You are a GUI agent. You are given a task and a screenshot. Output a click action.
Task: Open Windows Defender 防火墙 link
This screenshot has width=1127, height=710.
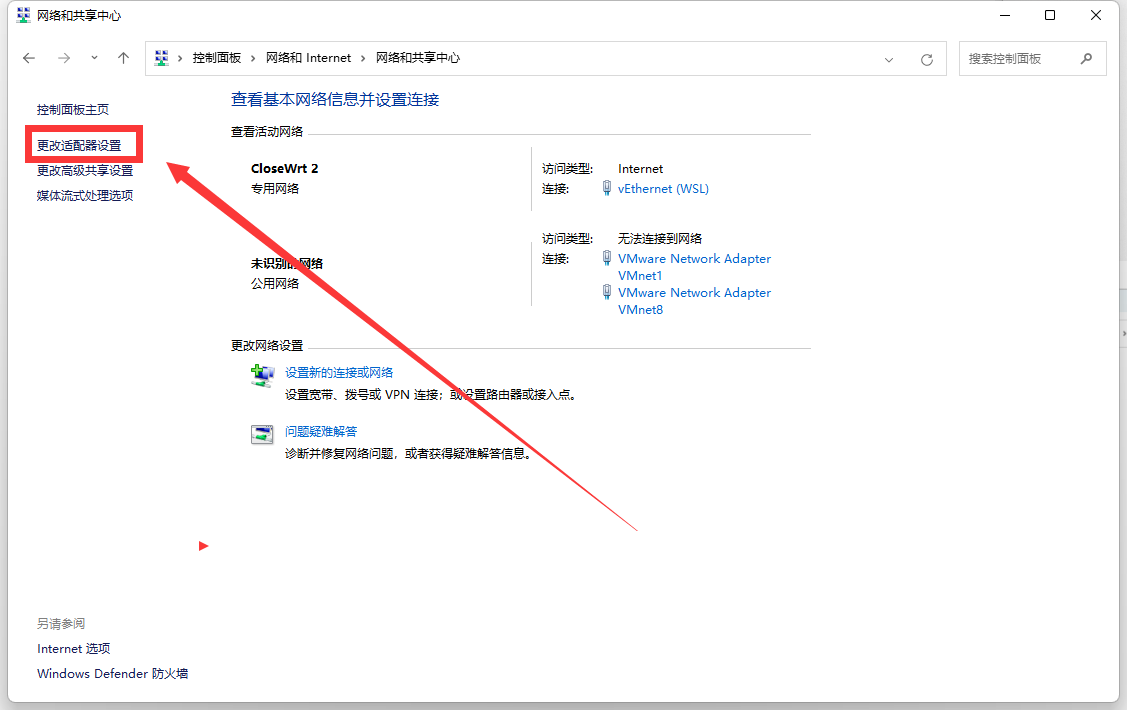(x=112, y=674)
